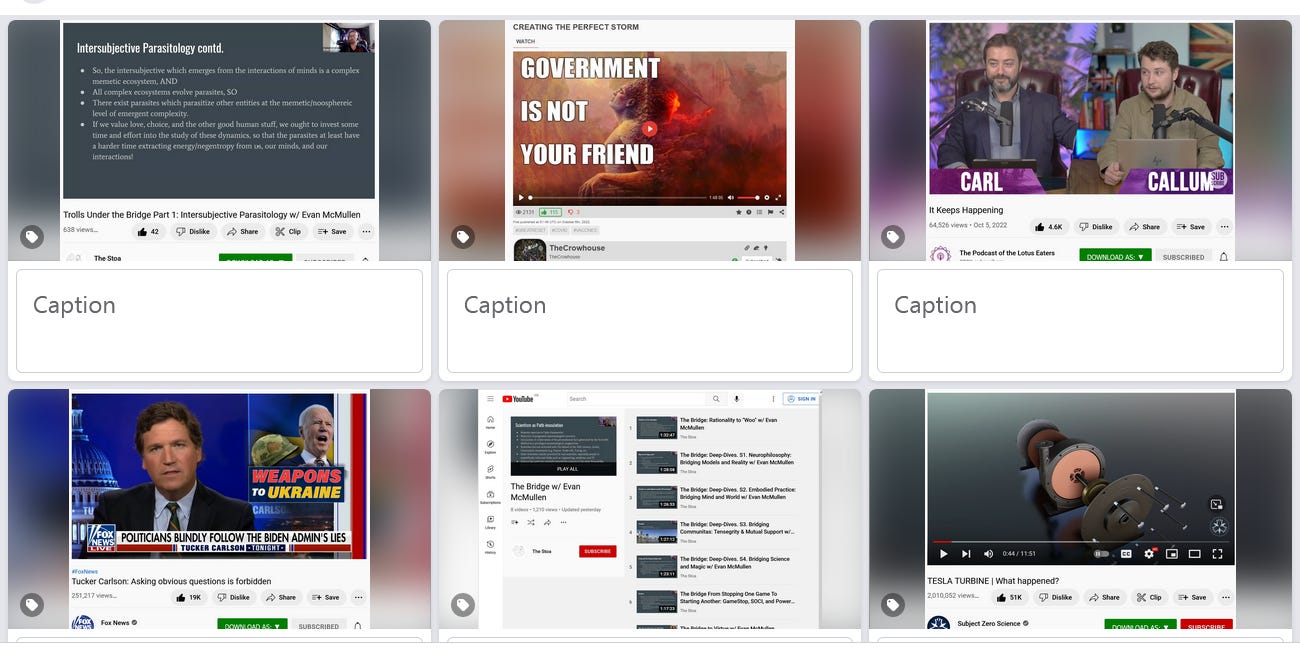
Task: Click 51K like button under TESLA TURBINE
Action: click(x=1009, y=597)
